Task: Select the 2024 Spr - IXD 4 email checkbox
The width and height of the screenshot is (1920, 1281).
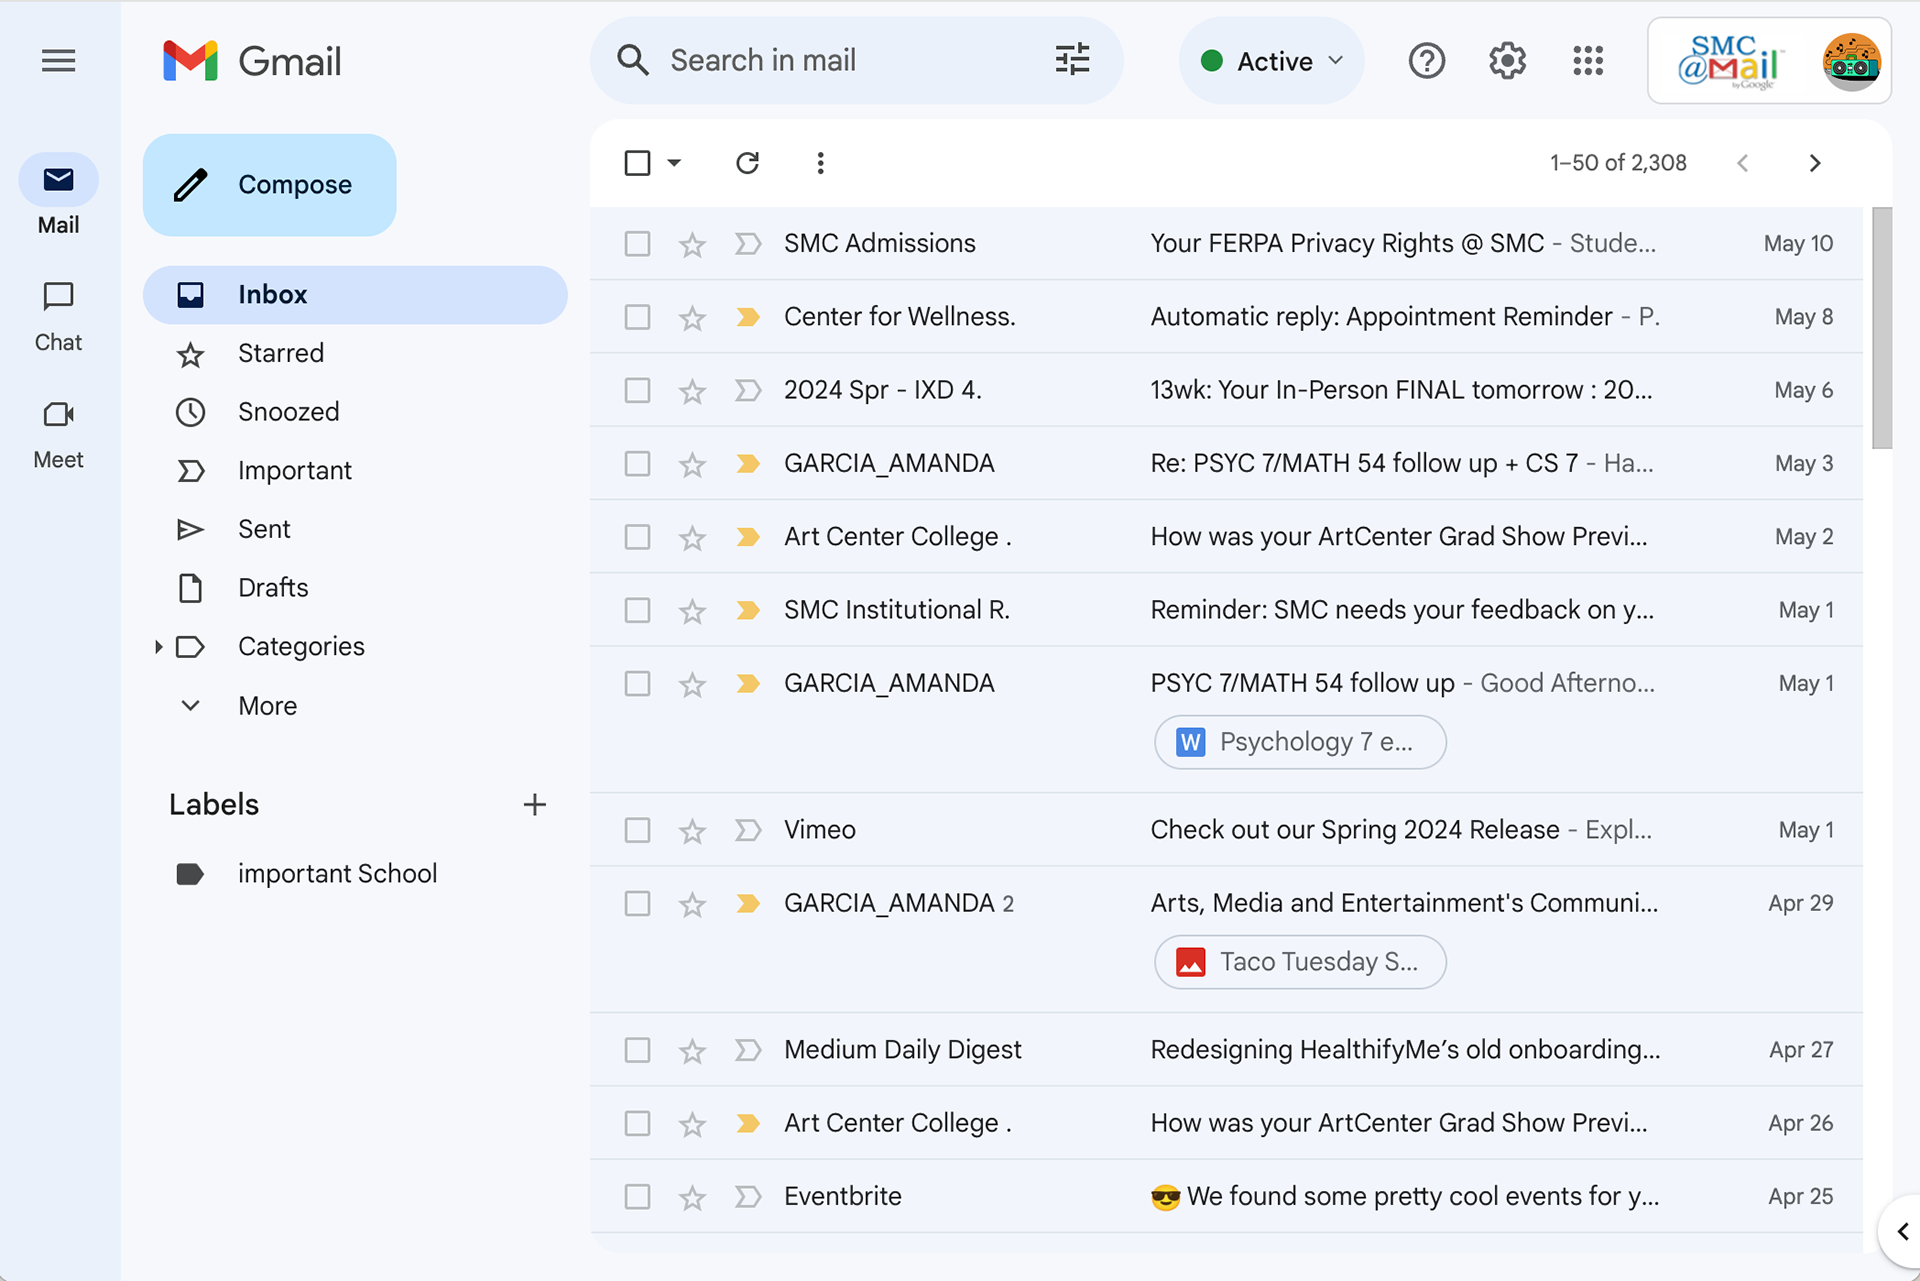Action: tap(637, 390)
